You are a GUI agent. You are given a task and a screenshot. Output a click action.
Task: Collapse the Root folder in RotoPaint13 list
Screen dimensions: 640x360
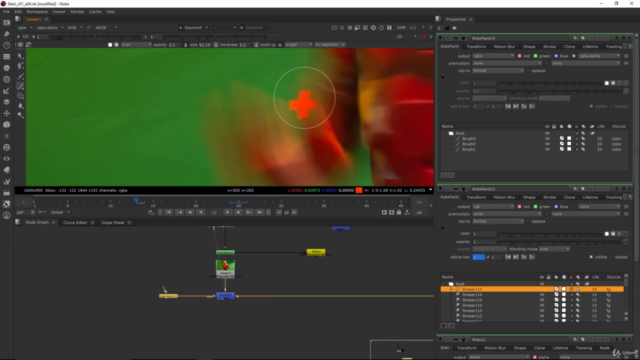coord(444,133)
